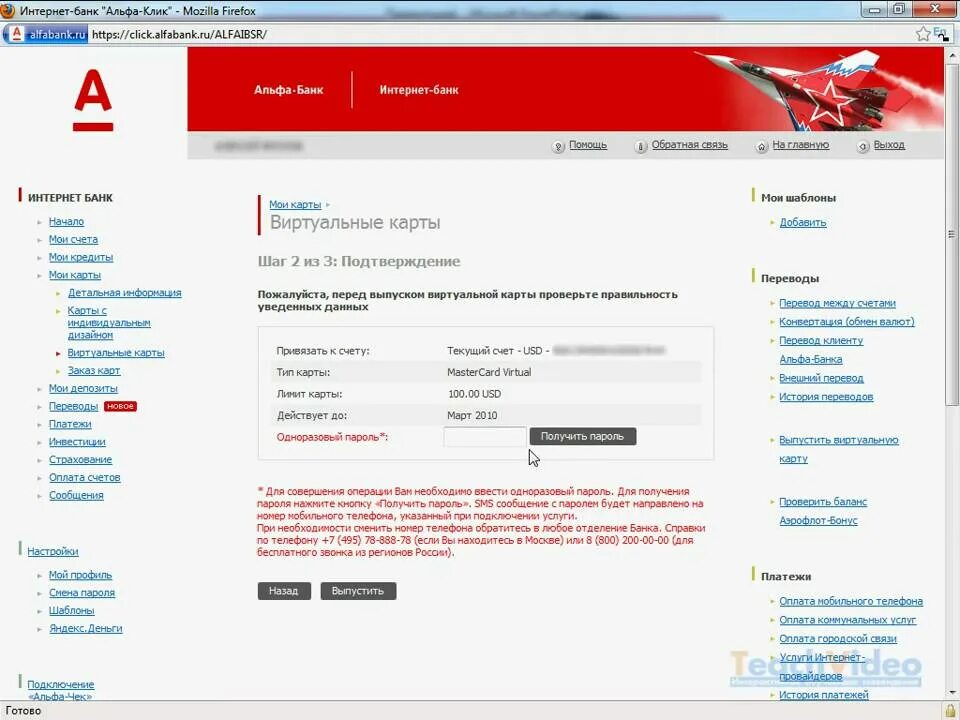The width and height of the screenshot is (960, 720).
Task: Click the Интернет-банк header tab
Action: pos(419,90)
